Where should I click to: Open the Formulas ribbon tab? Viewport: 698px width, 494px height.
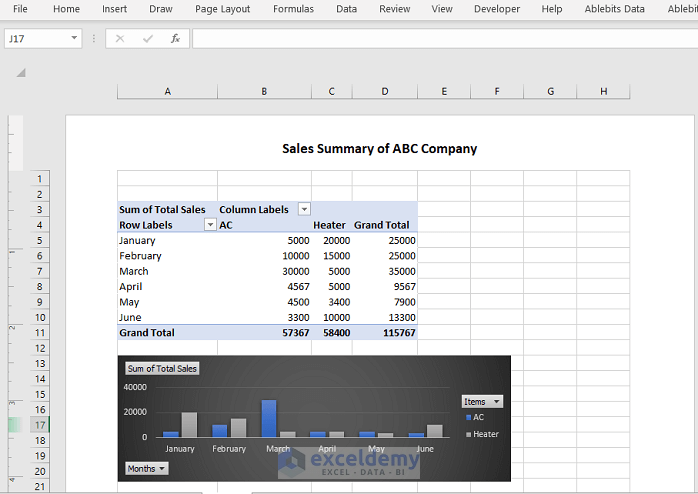[293, 9]
